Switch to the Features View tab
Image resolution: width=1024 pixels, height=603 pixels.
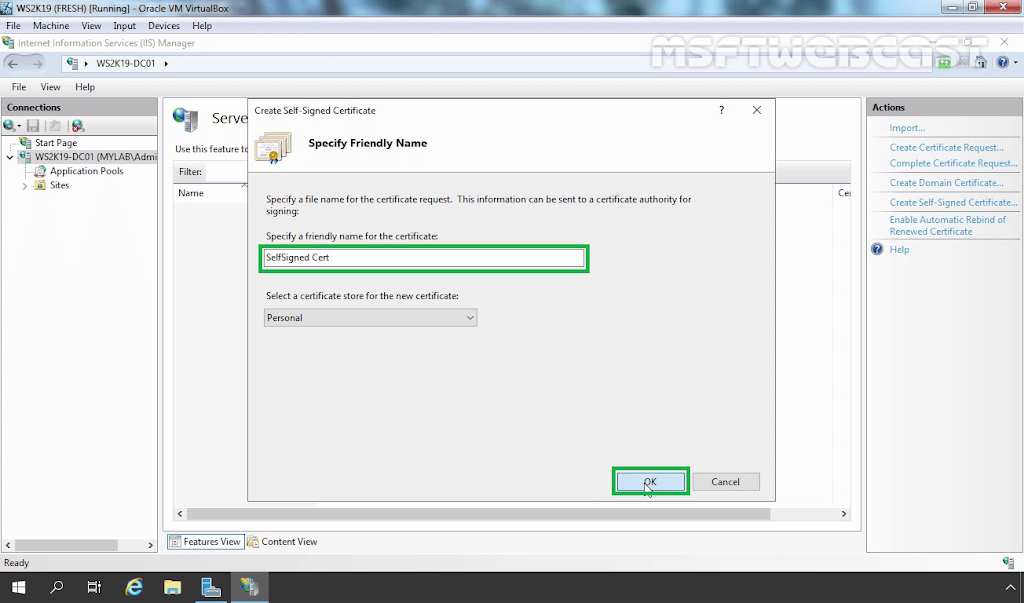pos(206,542)
